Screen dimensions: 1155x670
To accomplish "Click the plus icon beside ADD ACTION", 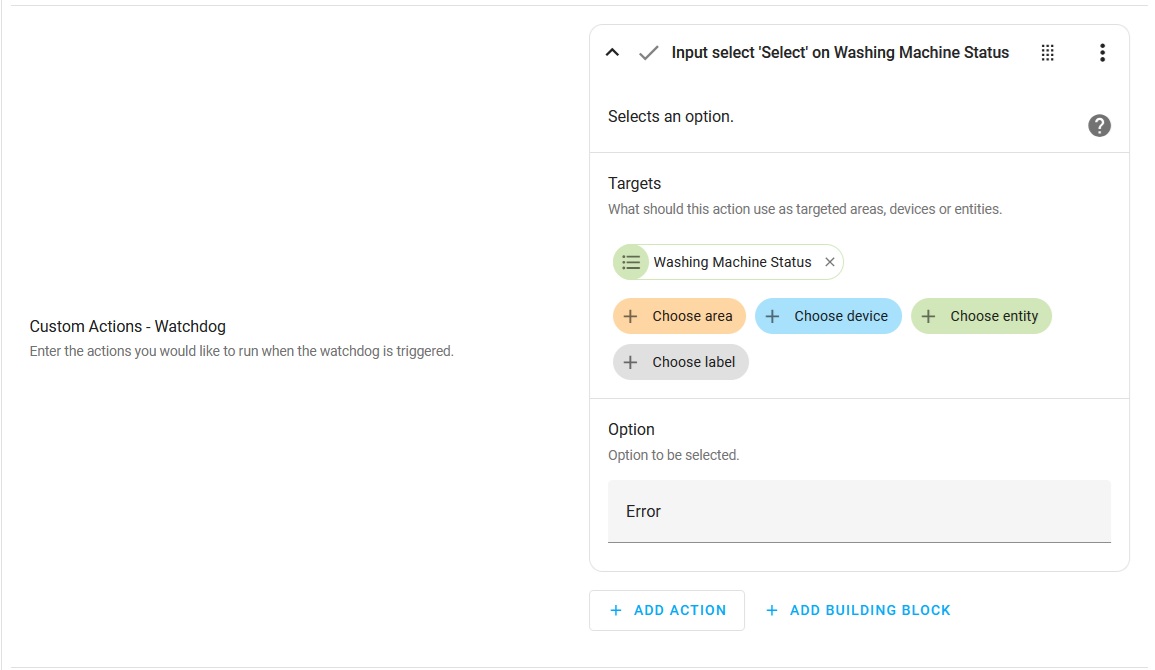I will (616, 610).
